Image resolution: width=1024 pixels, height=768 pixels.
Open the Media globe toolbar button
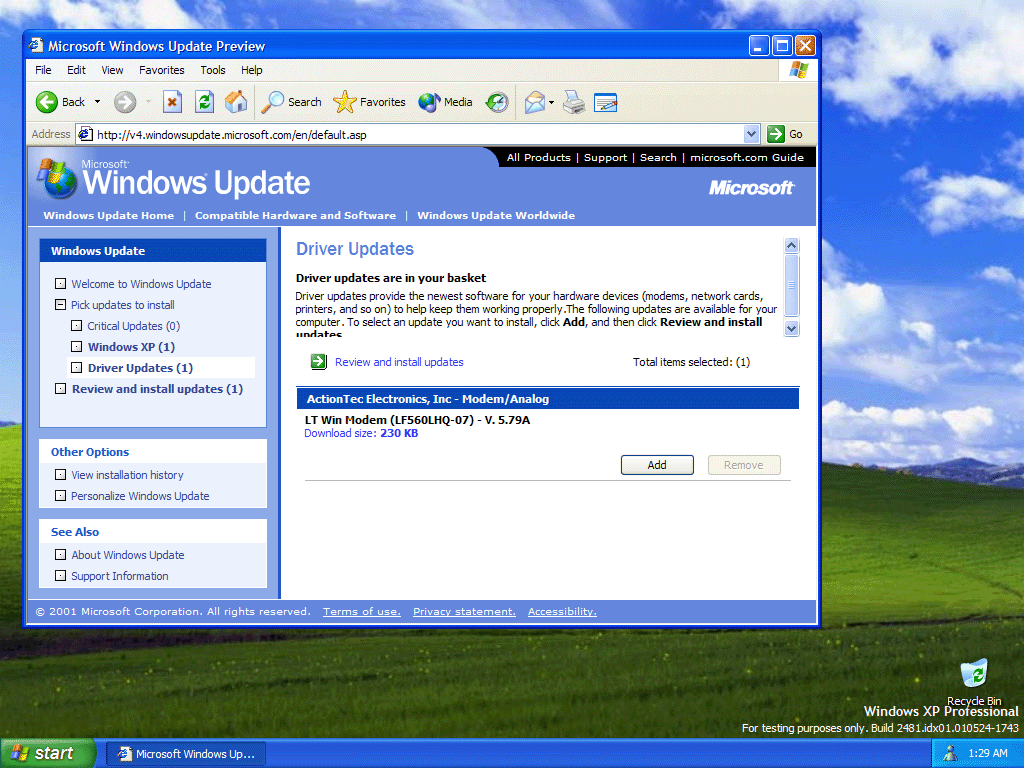pyautogui.click(x=445, y=102)
